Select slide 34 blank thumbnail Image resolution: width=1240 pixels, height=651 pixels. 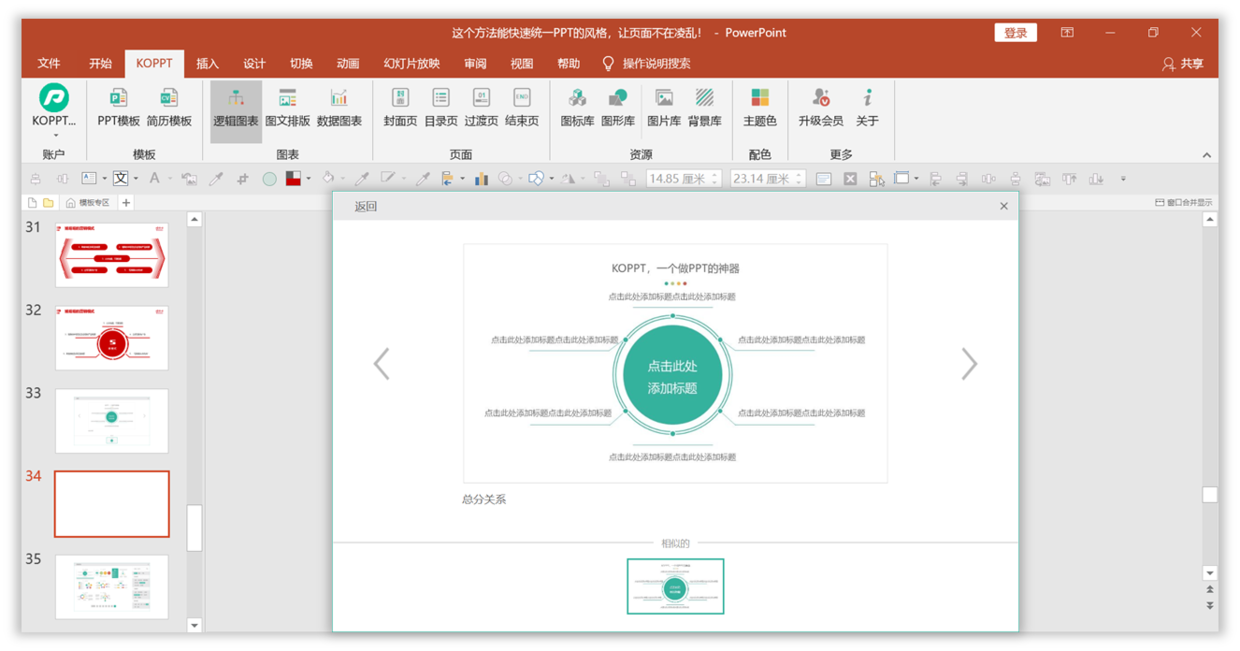click(112, 504)
